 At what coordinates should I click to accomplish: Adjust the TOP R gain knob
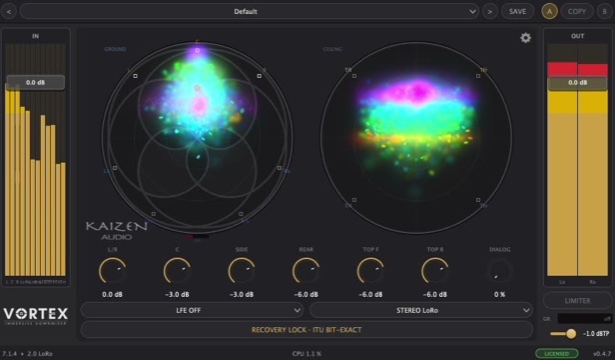point(435,271)
